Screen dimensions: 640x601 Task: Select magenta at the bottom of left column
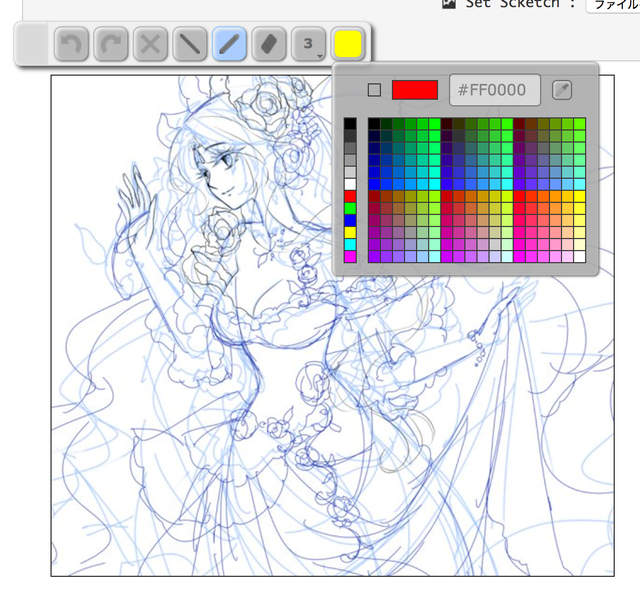tap(350, 257)
